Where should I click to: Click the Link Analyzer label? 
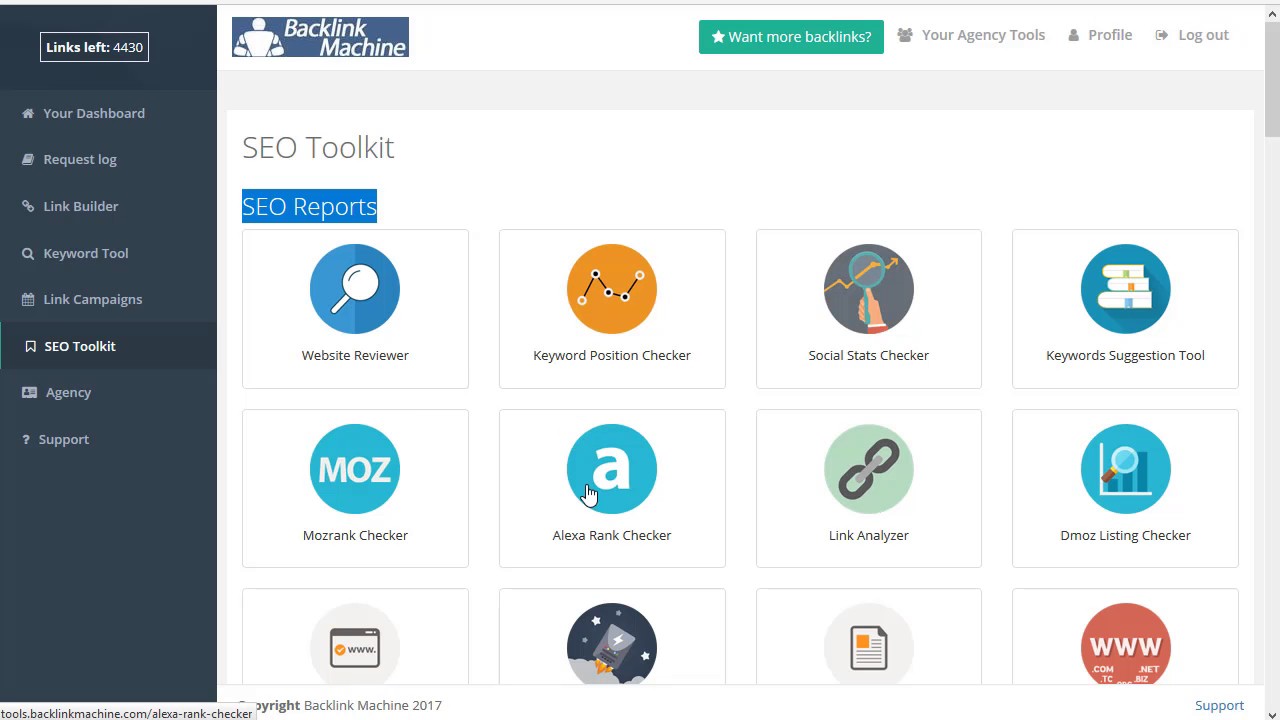pos(868,535)
